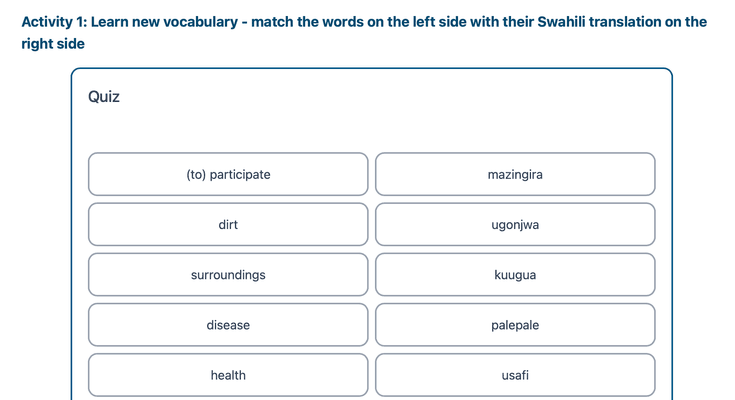
Task: Click the 'dirt' word card
Action: [x=228, y=224]
